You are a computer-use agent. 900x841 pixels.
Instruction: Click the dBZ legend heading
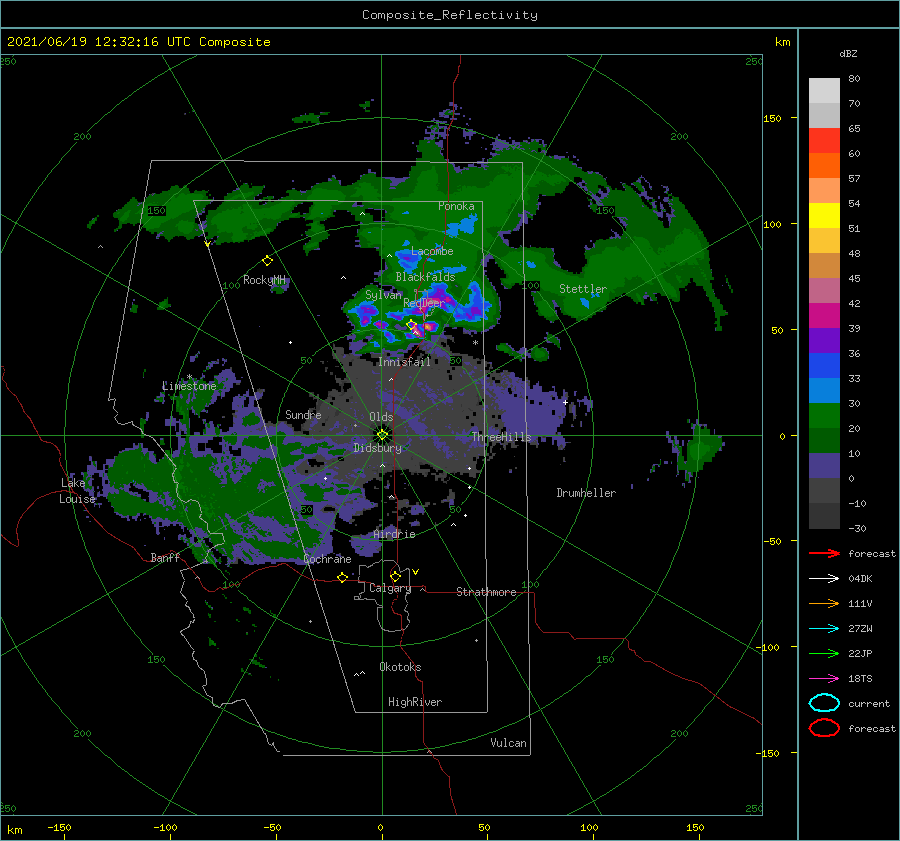pyautogui.click(x=848, y=53)
